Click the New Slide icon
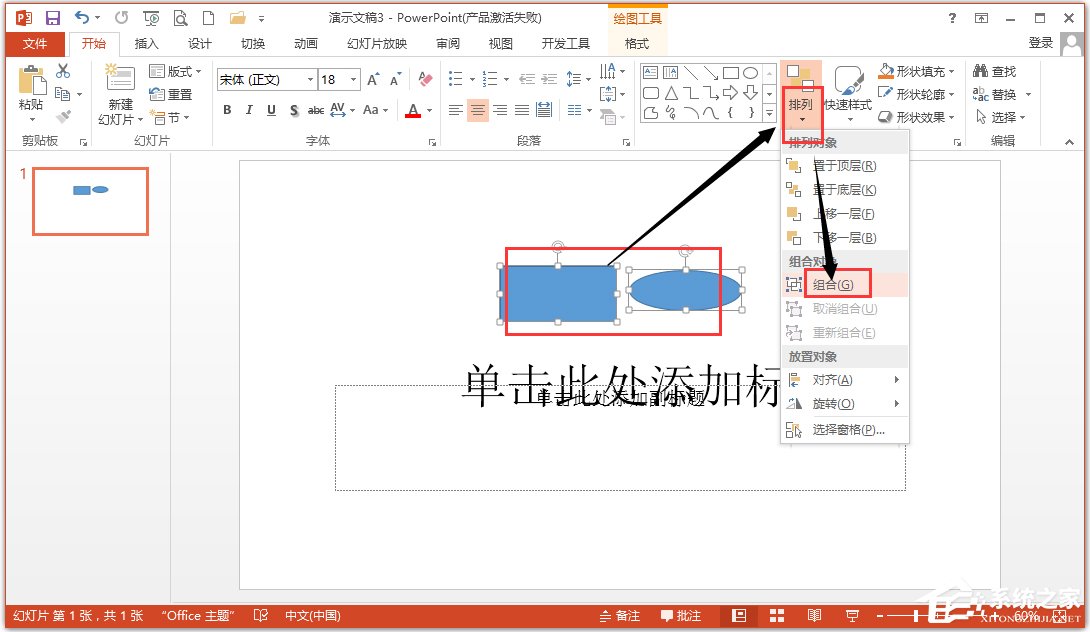Image resolution: width=1090 pixels, height=632 pixels. tap(120, 79)
